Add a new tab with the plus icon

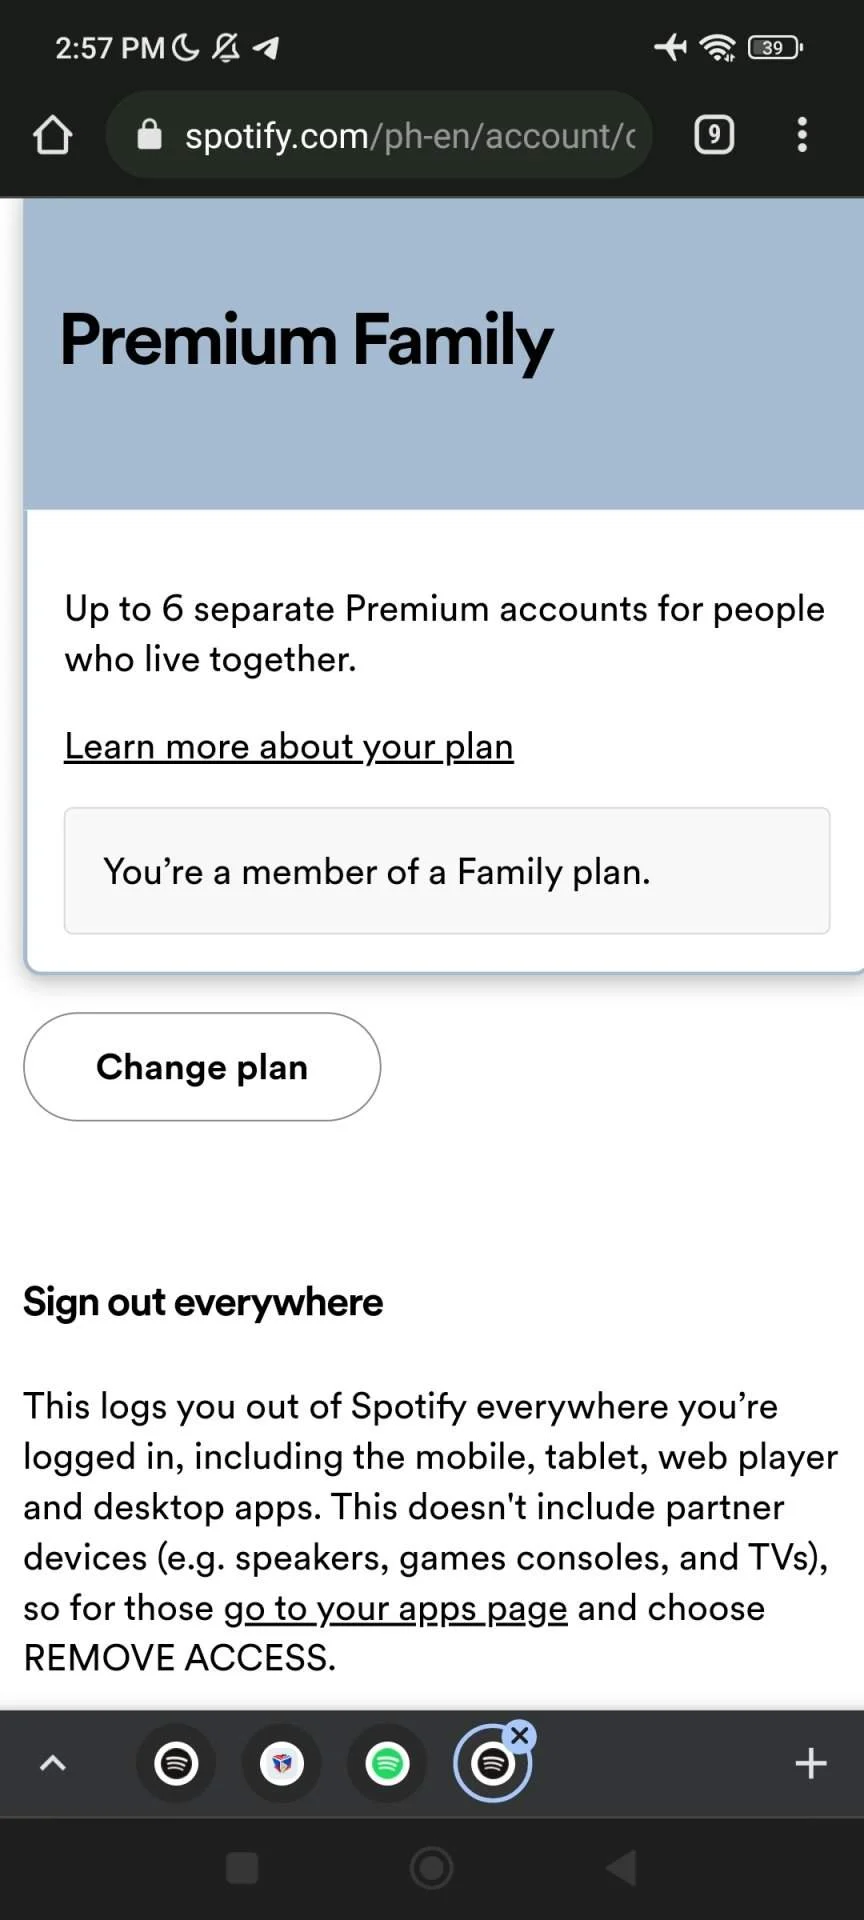[811, 1763]
